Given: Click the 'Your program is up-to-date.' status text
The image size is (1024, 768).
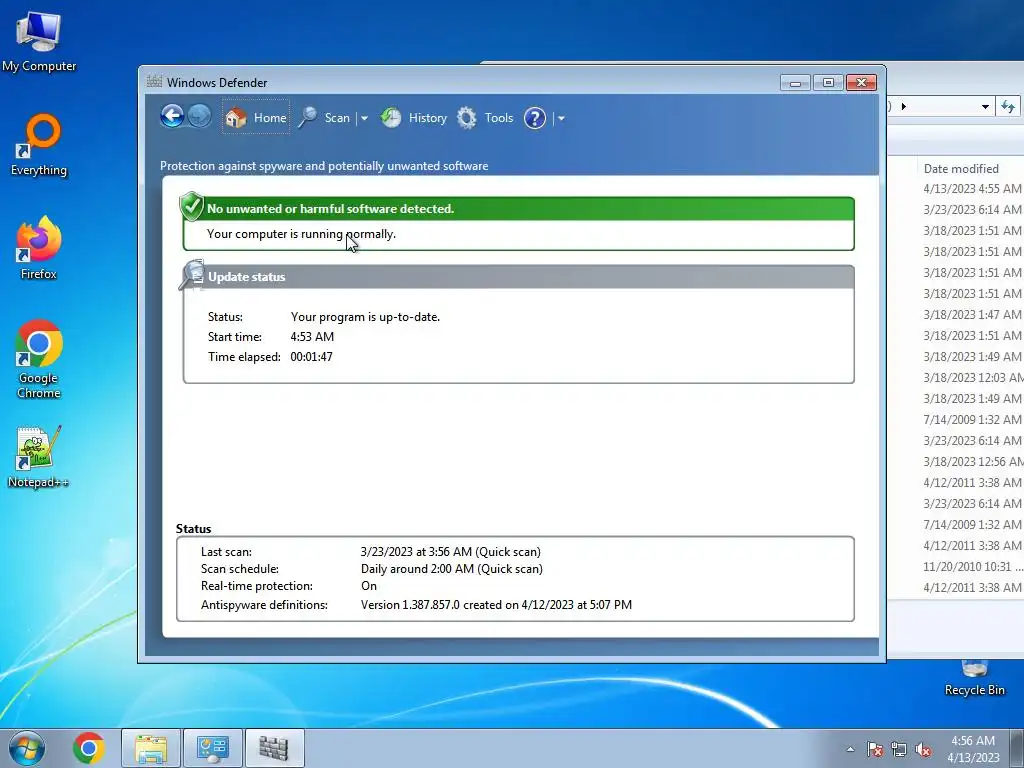Looking at the screenshot, I should pyautogui.click(x=365, y=317).
